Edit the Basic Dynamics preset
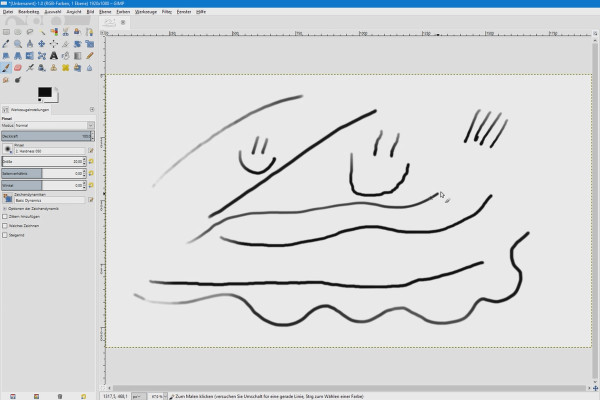This screenshot has width=600, height=400. tap(91, 200)
